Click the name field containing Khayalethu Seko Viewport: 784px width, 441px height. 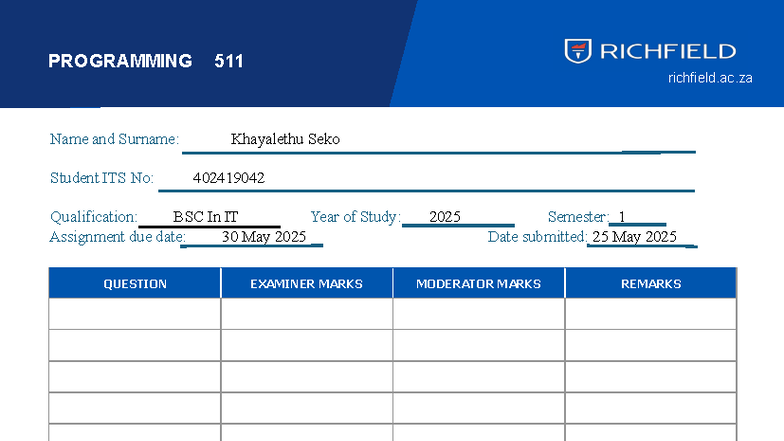pyautogui.click(x=285, y=139)
